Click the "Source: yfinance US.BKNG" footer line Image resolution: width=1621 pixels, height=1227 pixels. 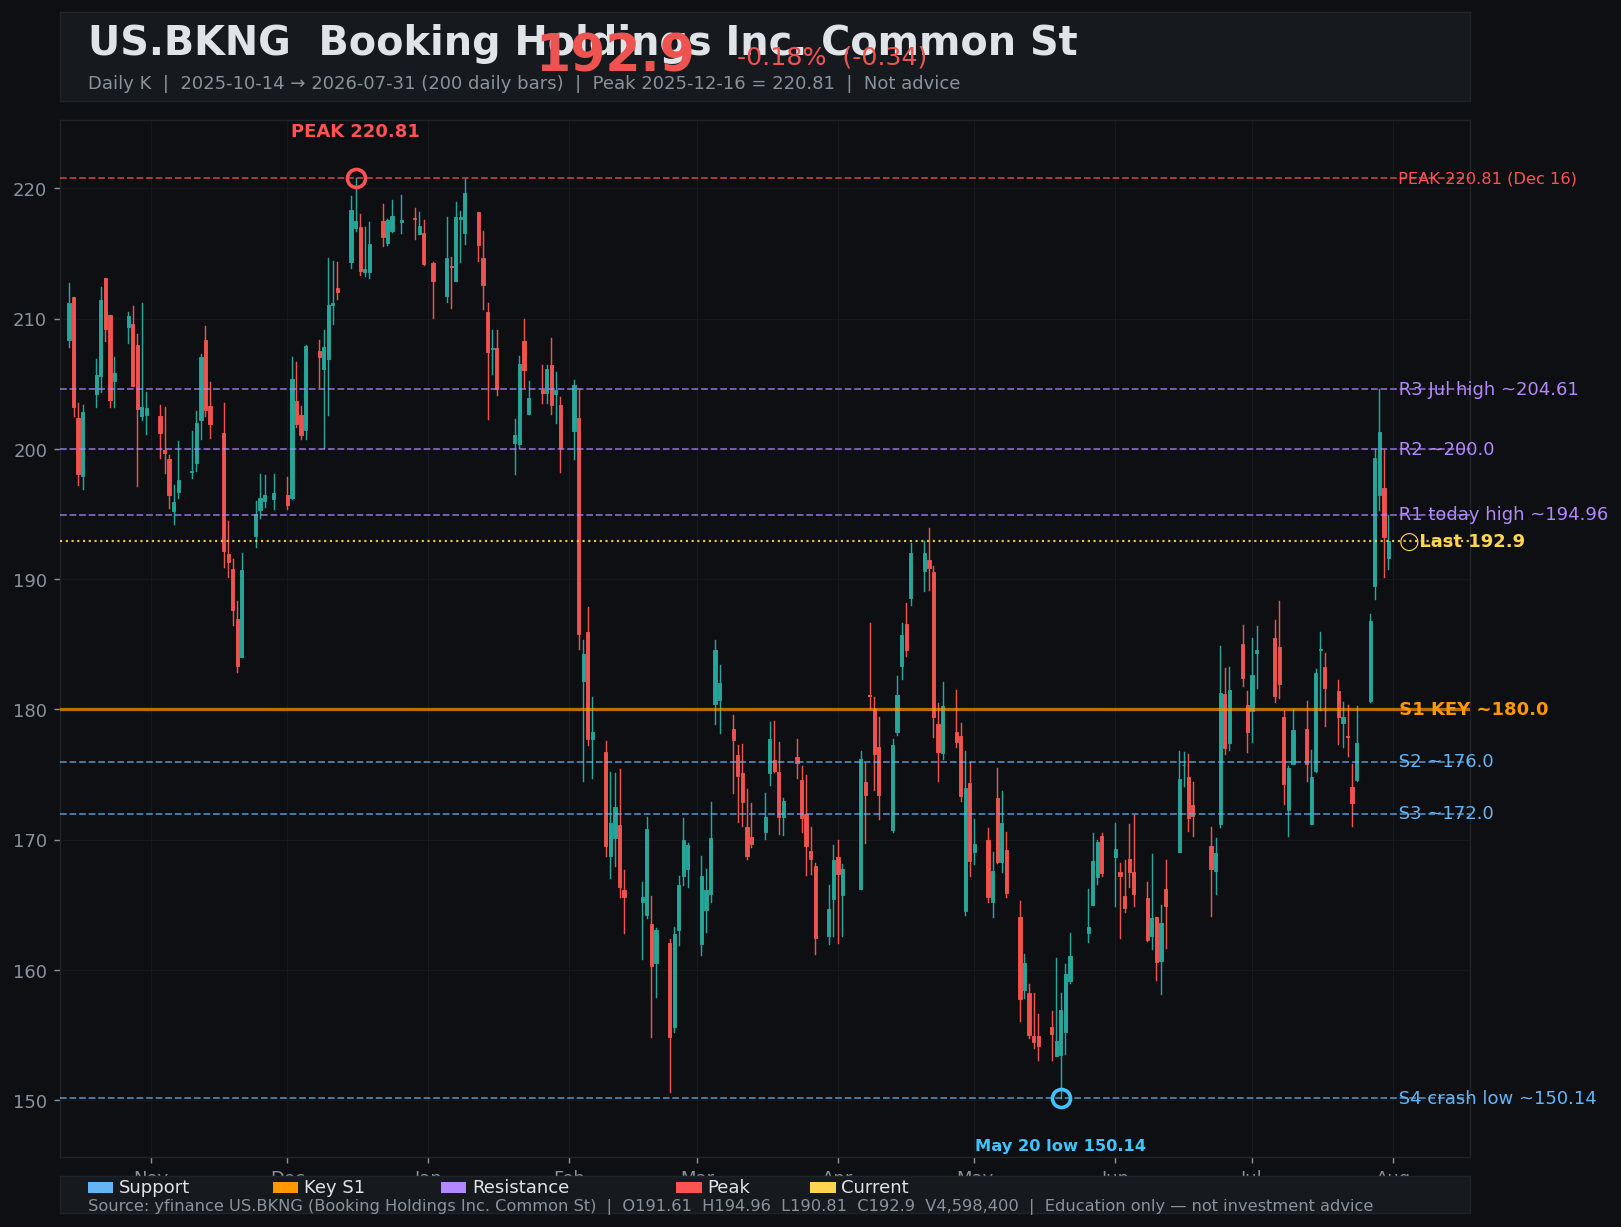731,1206
